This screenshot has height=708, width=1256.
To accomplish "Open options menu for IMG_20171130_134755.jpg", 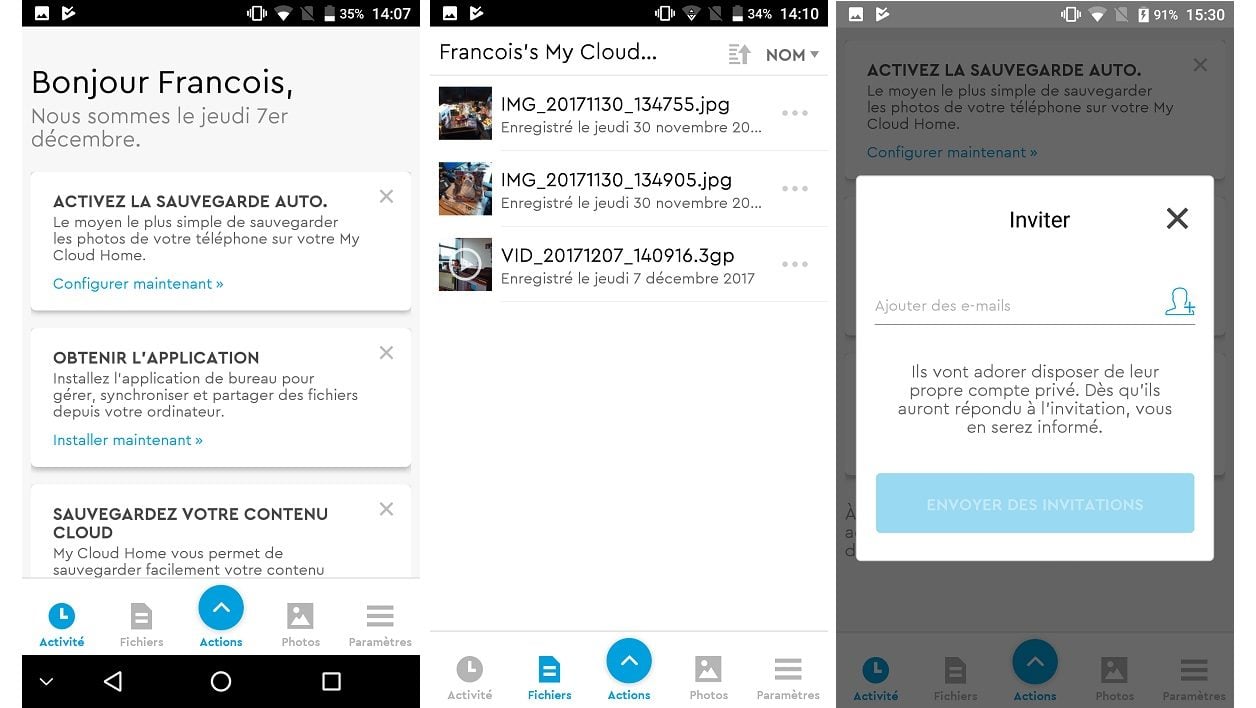I will tap(795, 113).
